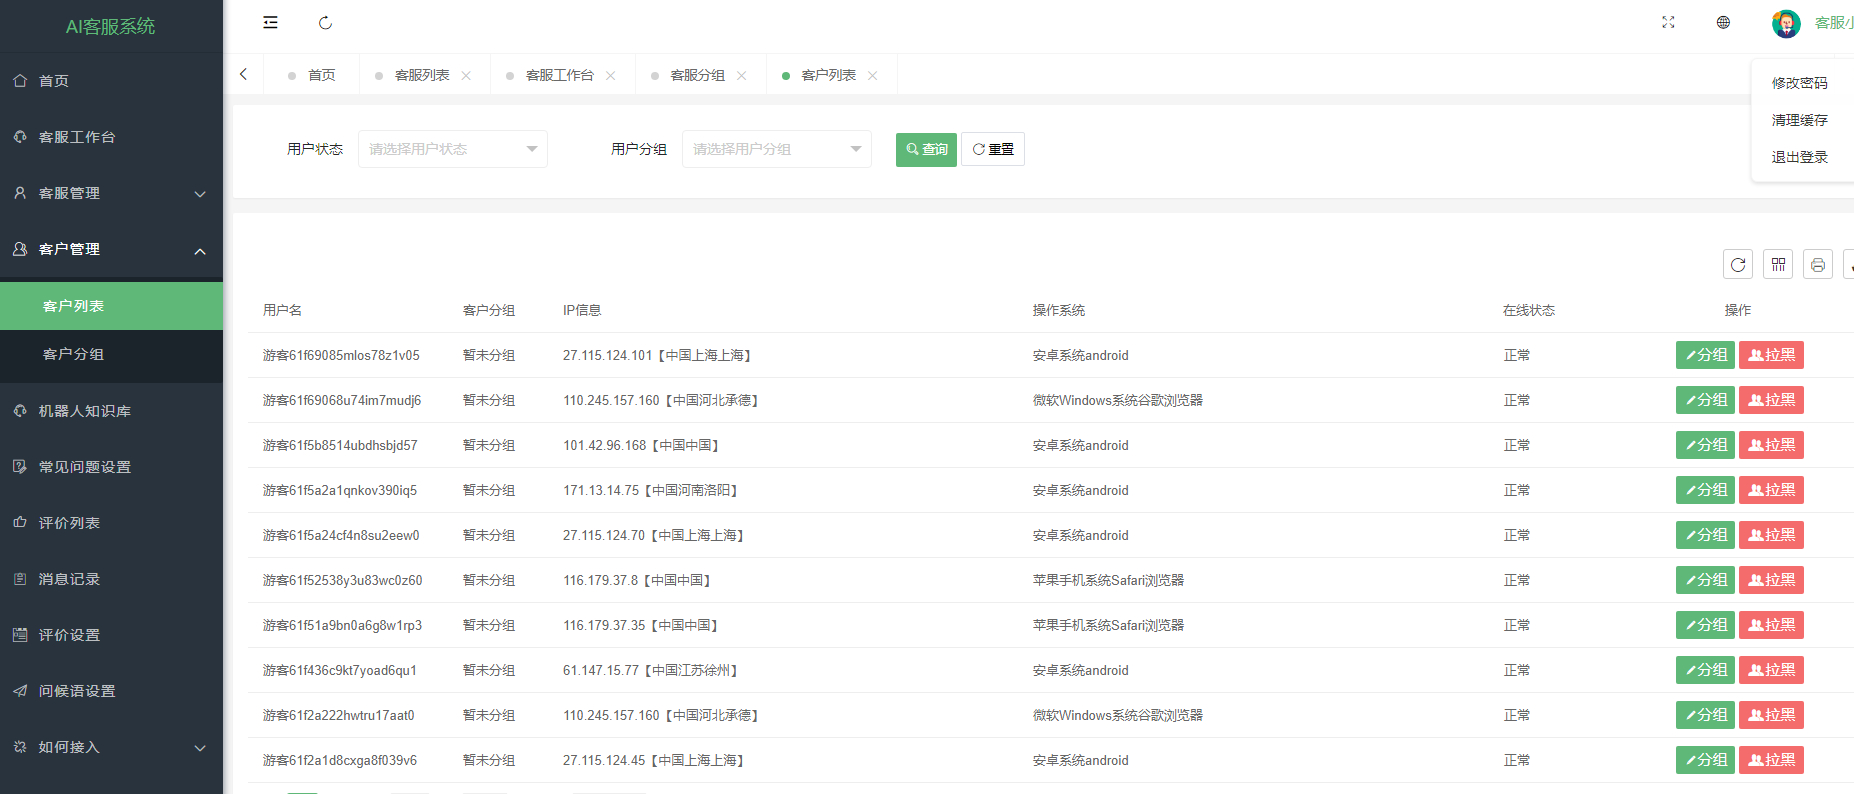Open 机器人知识库 in the sidebar

pyautogui.click(x=111, y=411)
